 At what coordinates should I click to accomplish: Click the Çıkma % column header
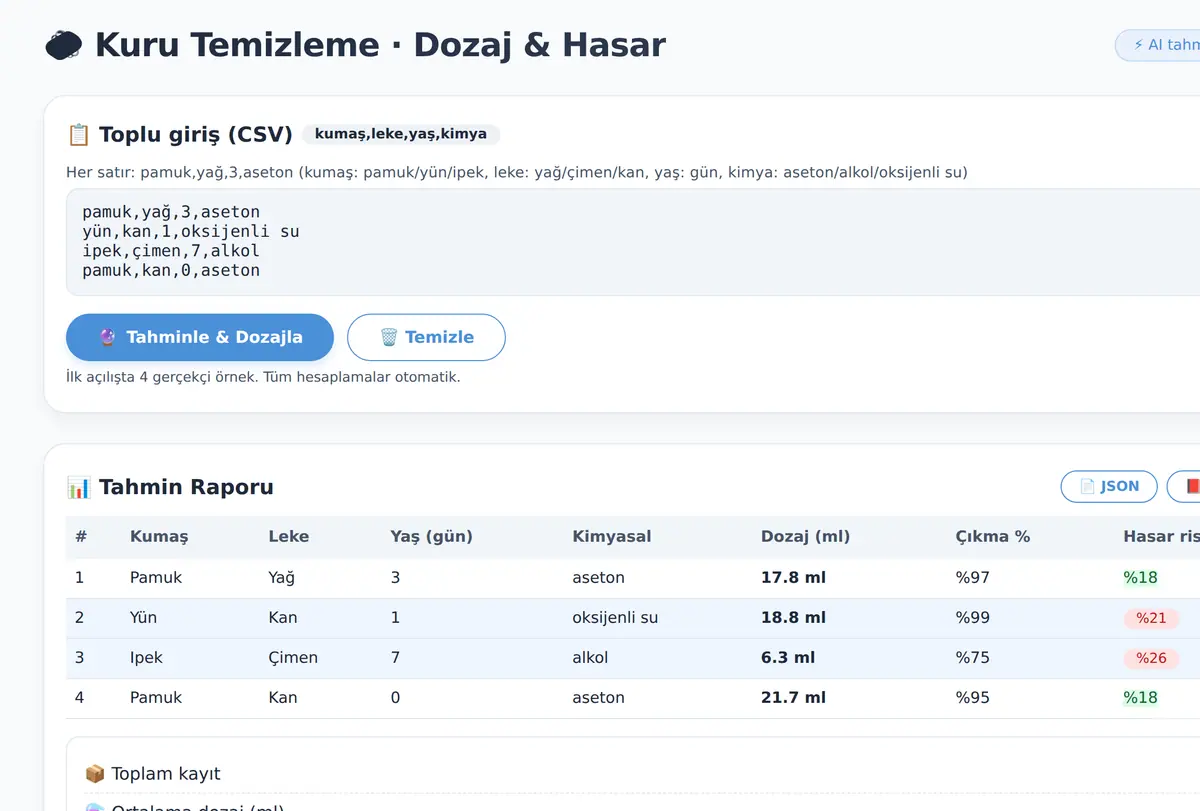pos(992,536)
